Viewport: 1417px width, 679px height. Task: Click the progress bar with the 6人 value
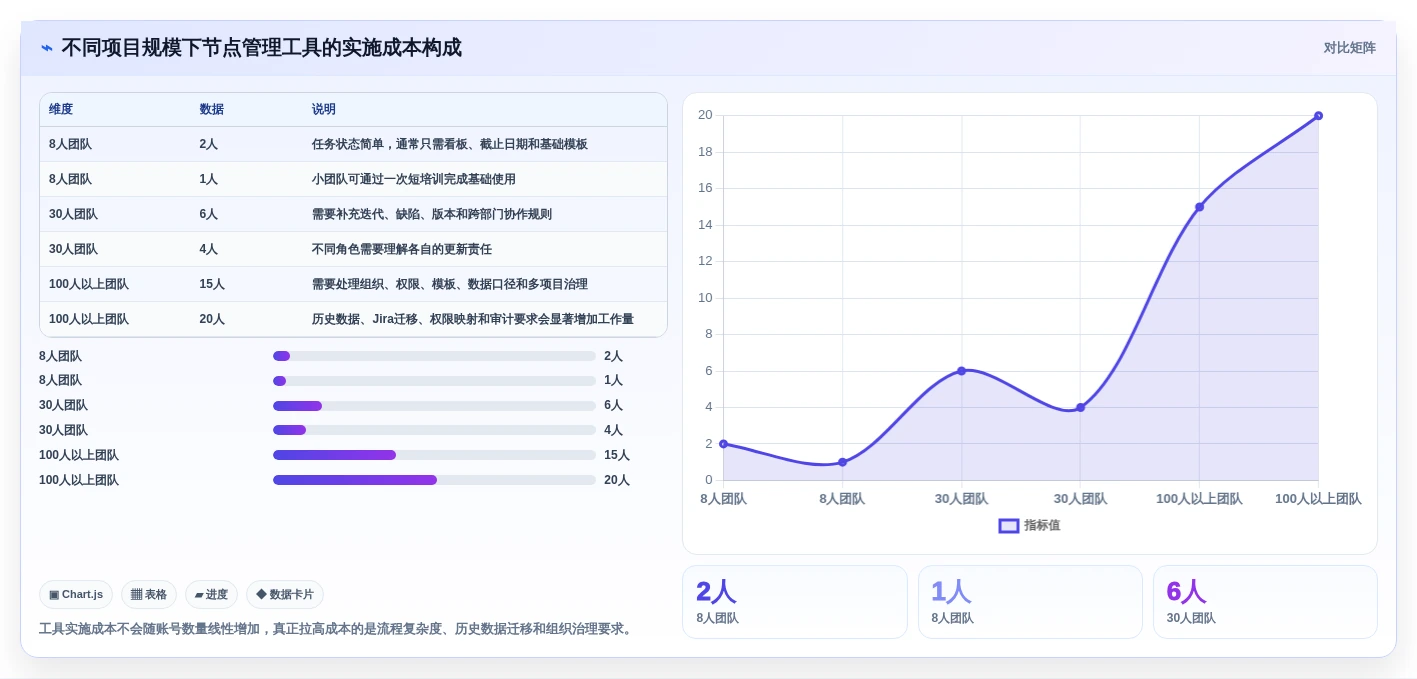pos(434,406)
